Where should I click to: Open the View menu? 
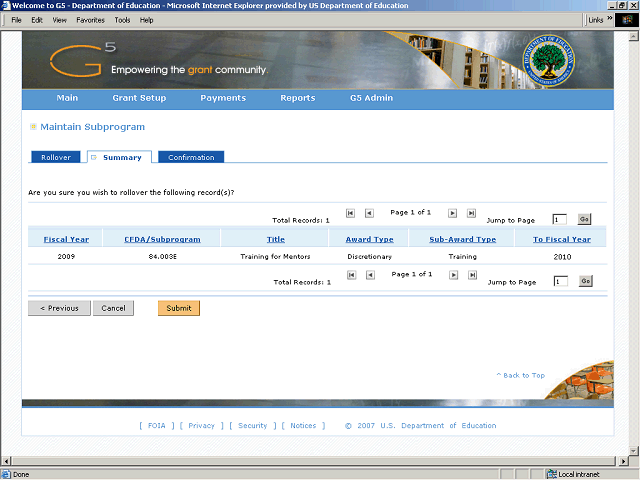tap(60, 20)
